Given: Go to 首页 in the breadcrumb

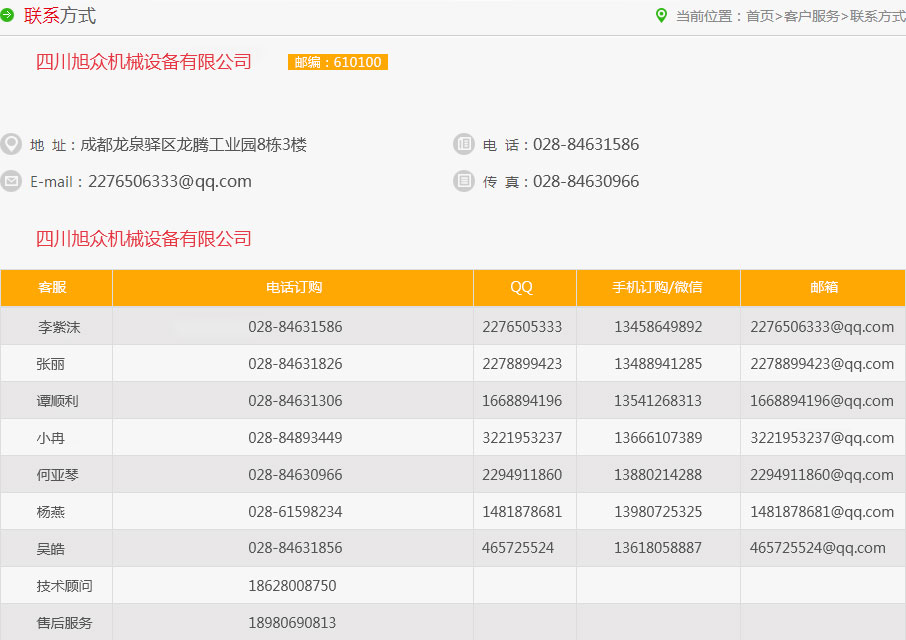Looking at the screenshot, I should coord(760,16).
